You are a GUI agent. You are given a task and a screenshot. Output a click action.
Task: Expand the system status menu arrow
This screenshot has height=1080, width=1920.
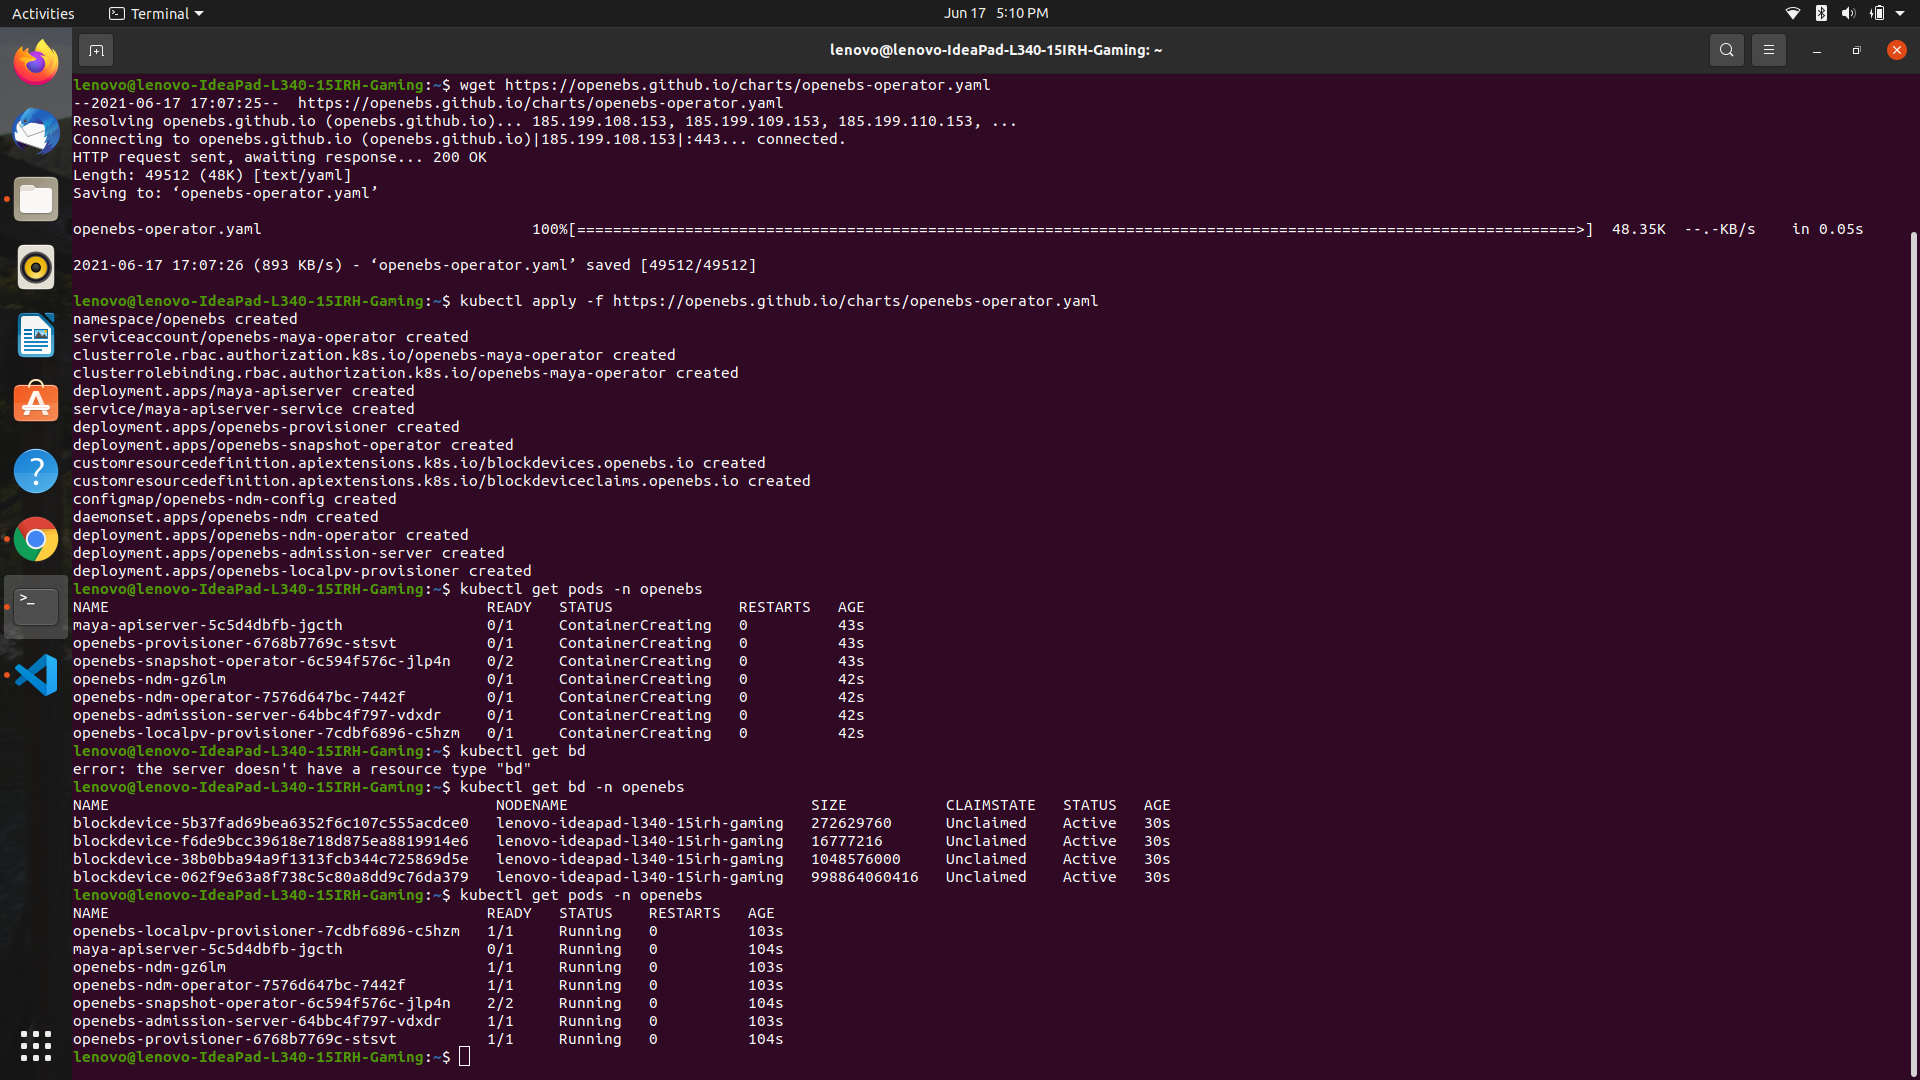tap(1900, 13)
